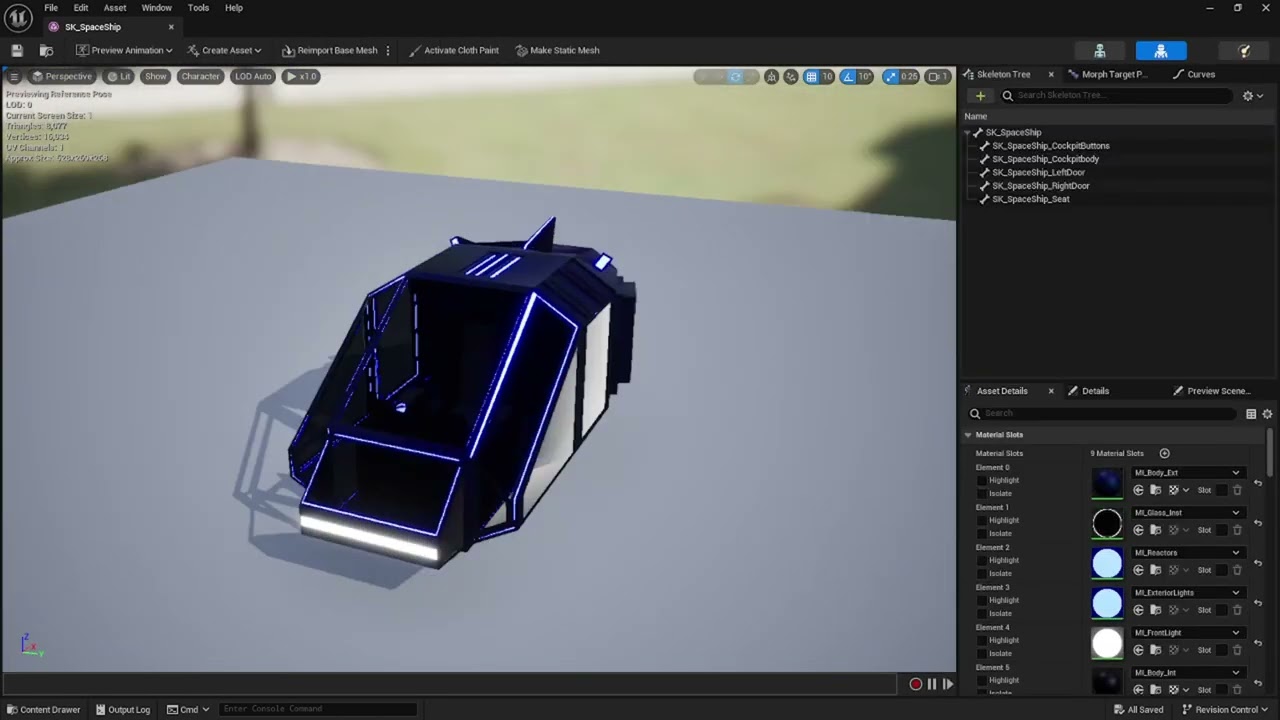This screenshot has width=1280, height=720.
Task: Click the browse to asset in Content Browser icon
Action: click(x=46, y=50)
